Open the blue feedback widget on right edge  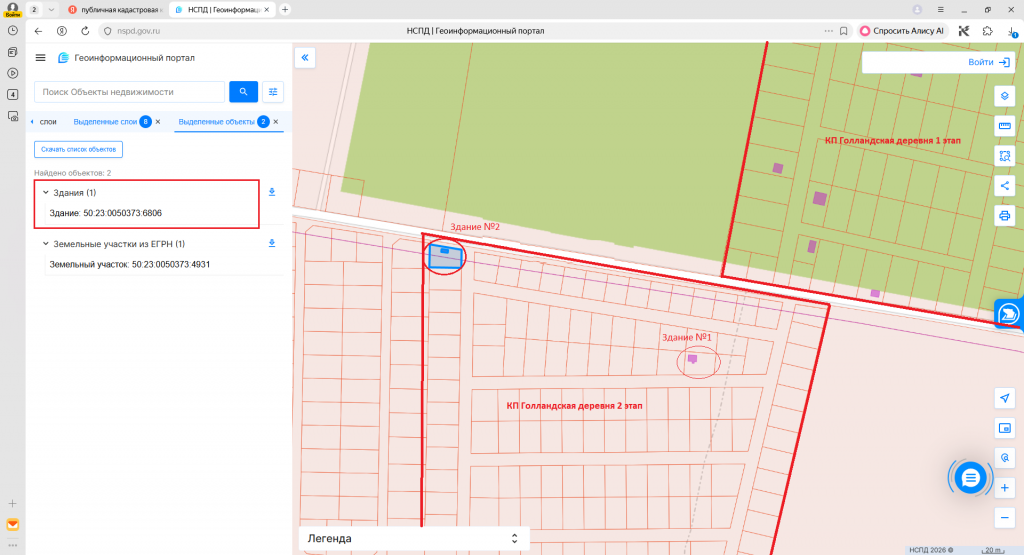click(1008, 314)
